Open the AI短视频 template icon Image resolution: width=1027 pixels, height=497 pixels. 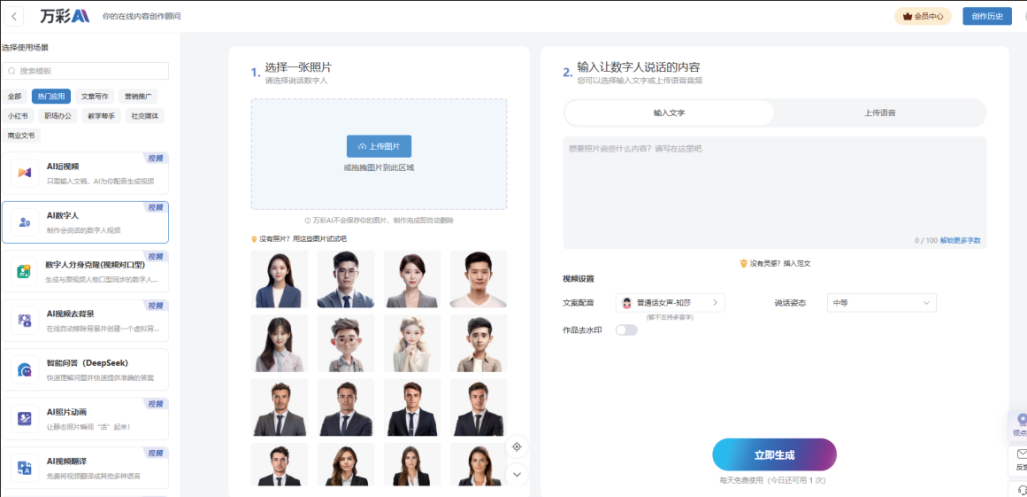[x=24, y=173]
